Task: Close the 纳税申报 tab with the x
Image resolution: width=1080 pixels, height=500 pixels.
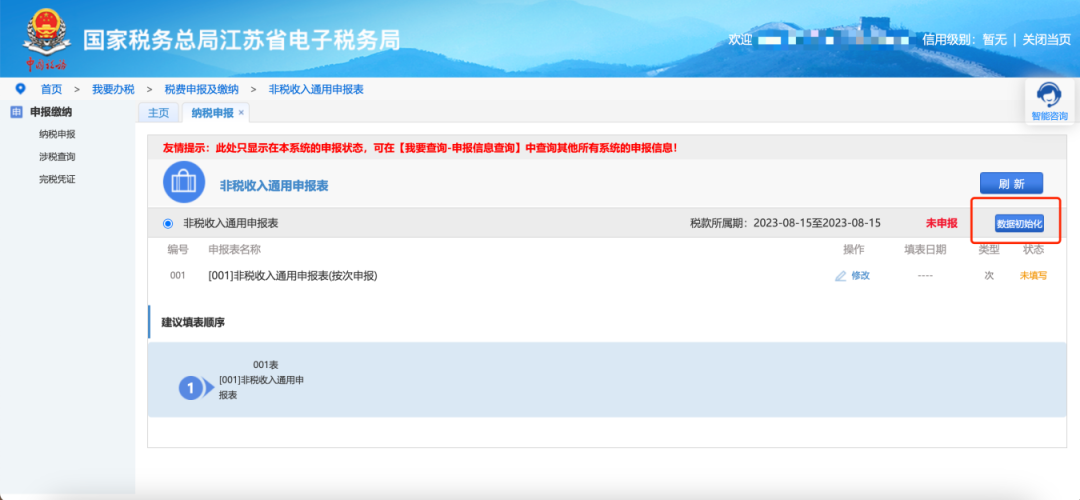Action: click(x=241, y=113)
